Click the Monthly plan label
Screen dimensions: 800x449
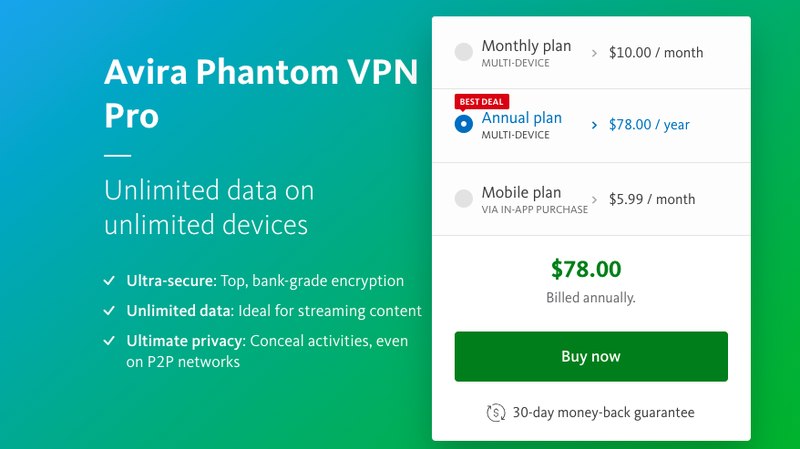[x=526, y=46]
